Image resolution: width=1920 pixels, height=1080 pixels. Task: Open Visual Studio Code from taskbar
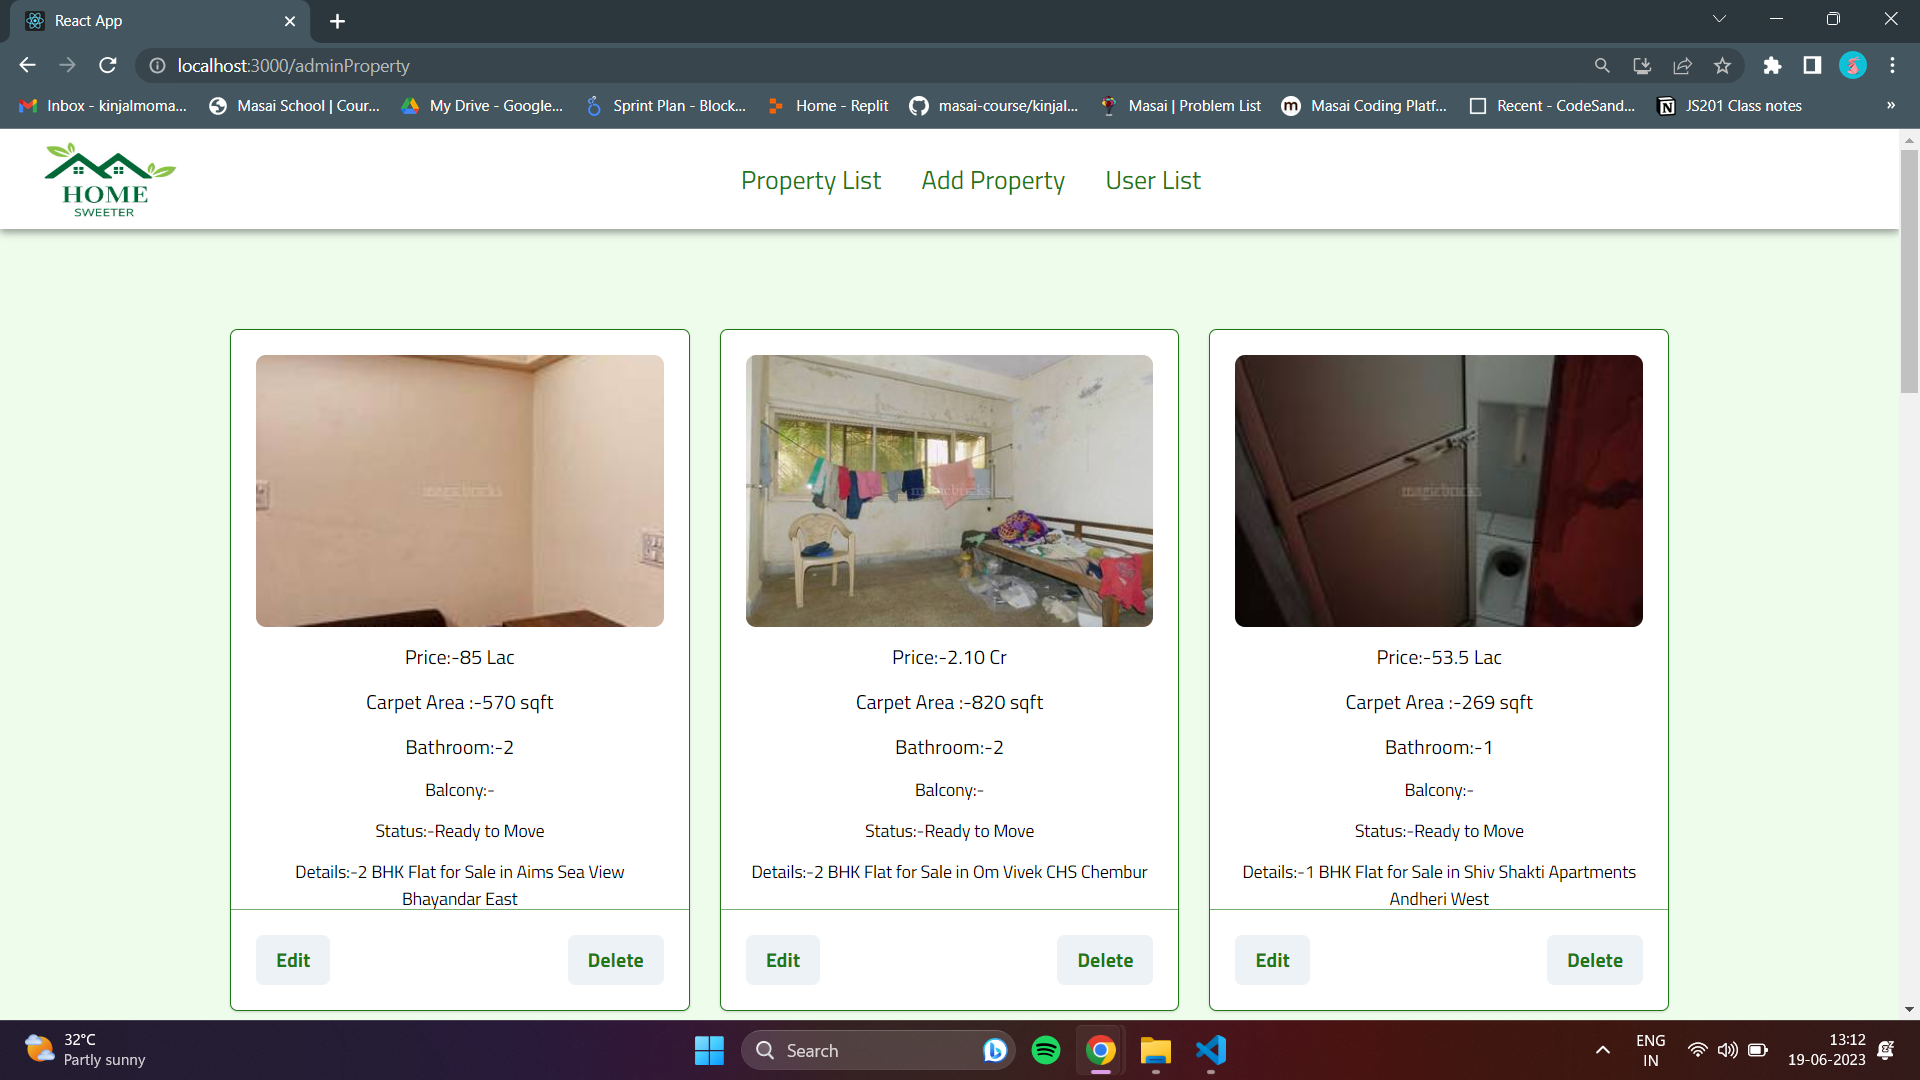click(1210, 1050)
